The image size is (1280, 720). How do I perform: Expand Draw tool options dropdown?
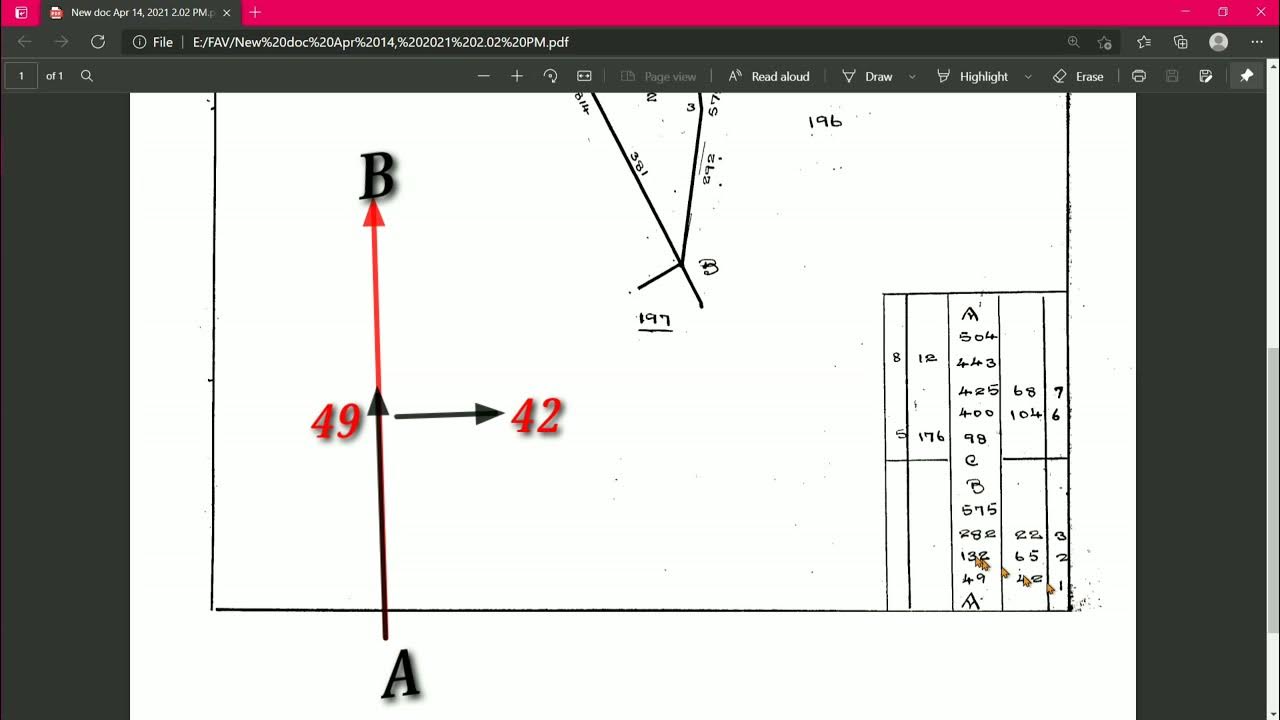tap(912, 76)
